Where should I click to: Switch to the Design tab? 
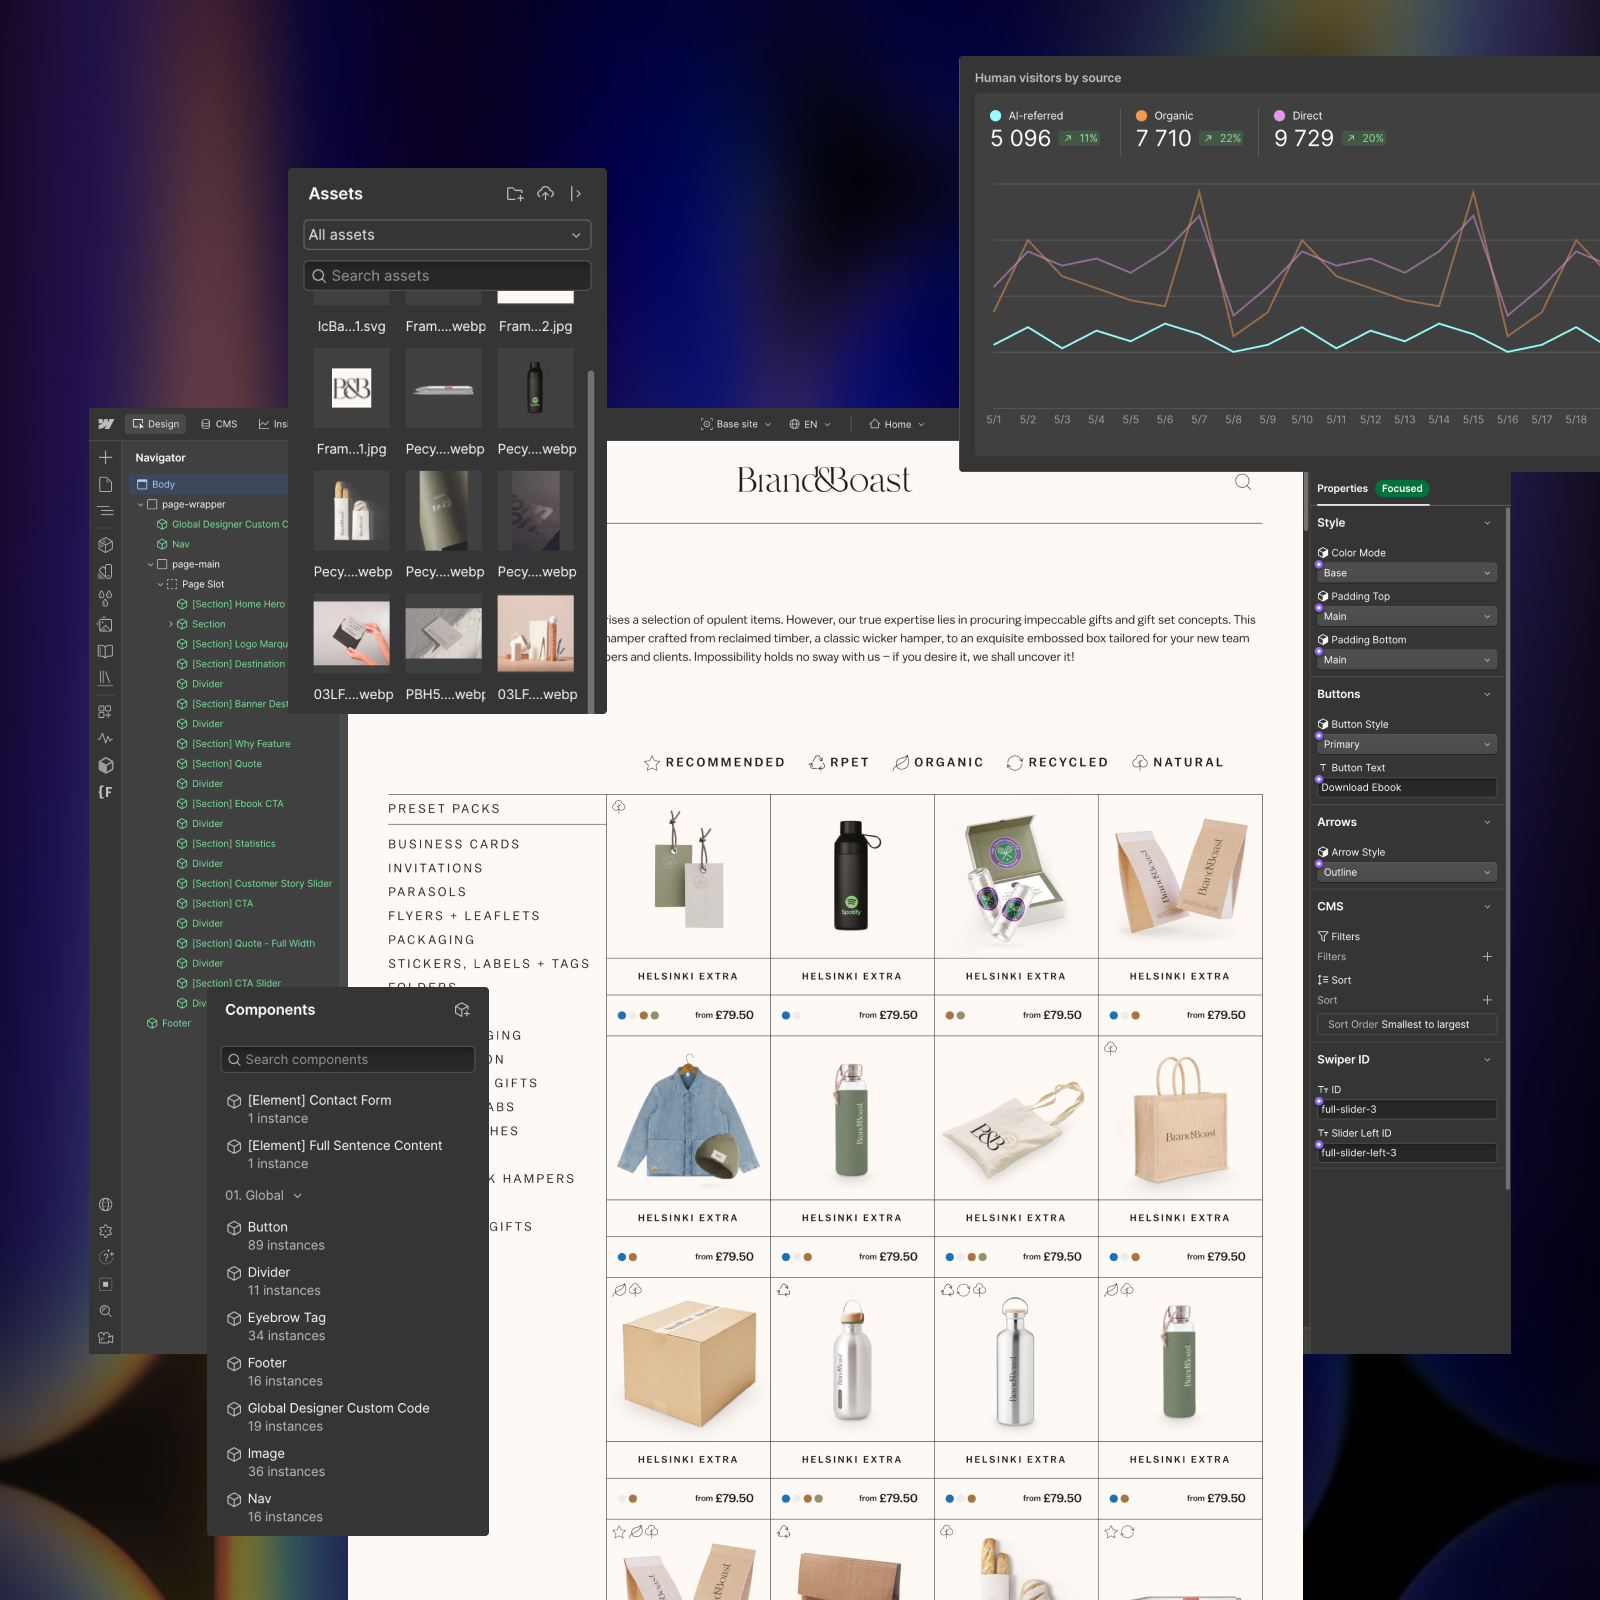coord(155,424)
